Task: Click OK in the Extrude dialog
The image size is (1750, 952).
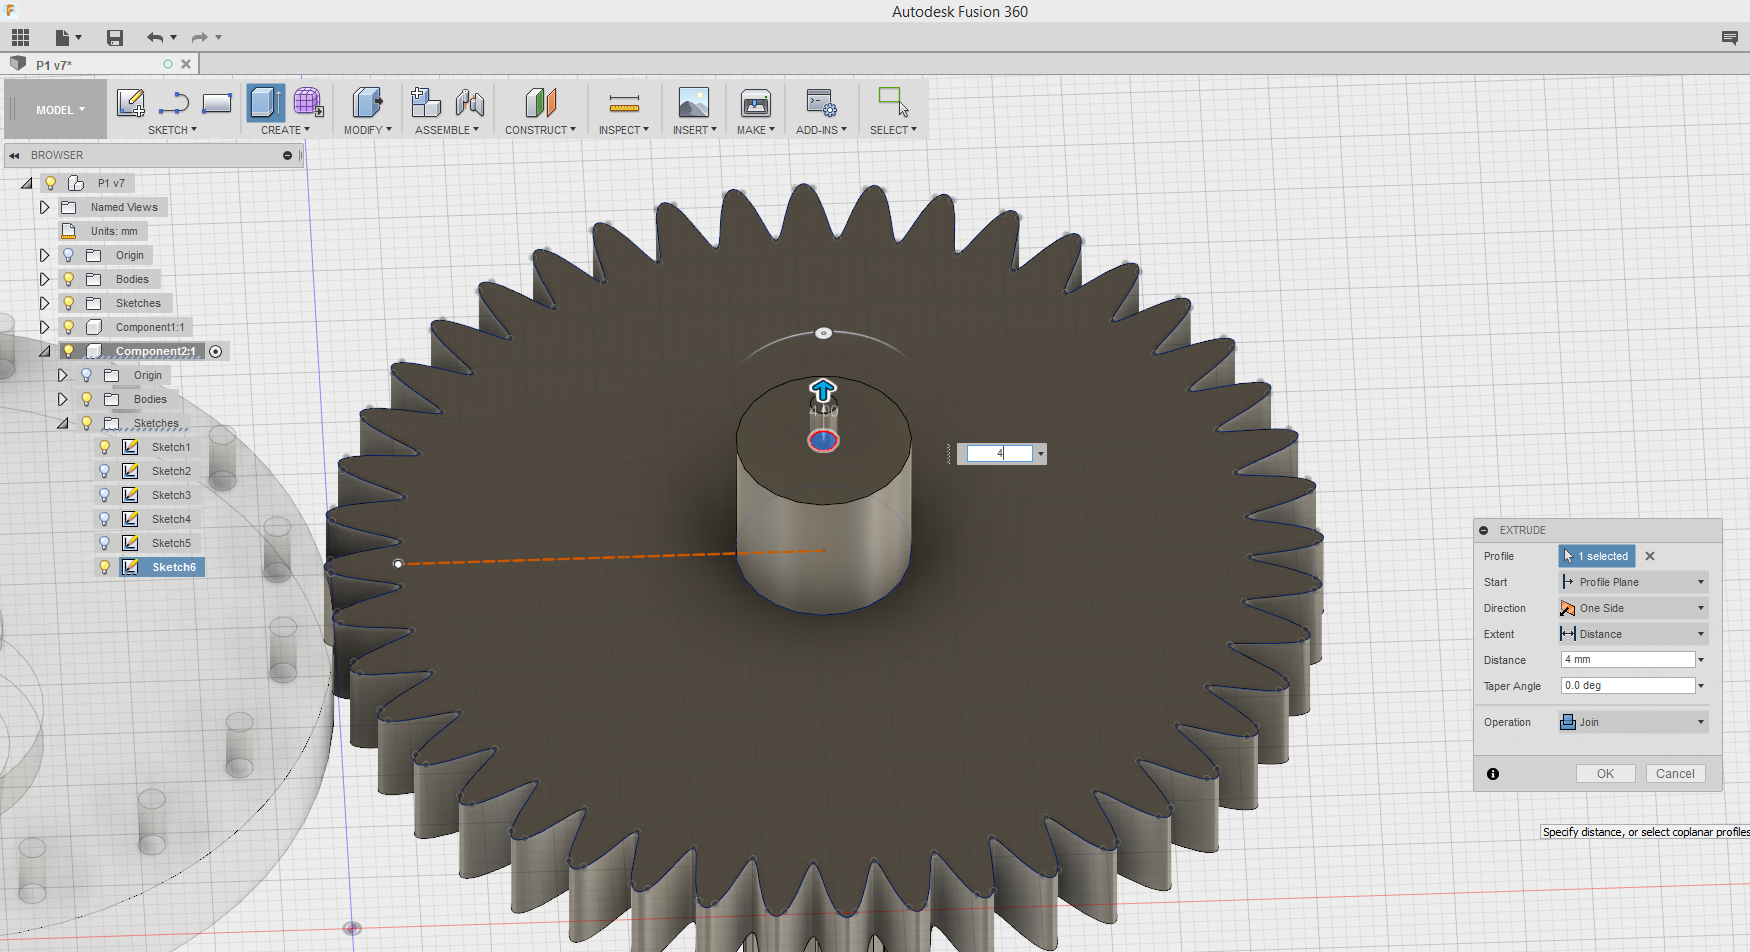Action: tap(1605, 774)
